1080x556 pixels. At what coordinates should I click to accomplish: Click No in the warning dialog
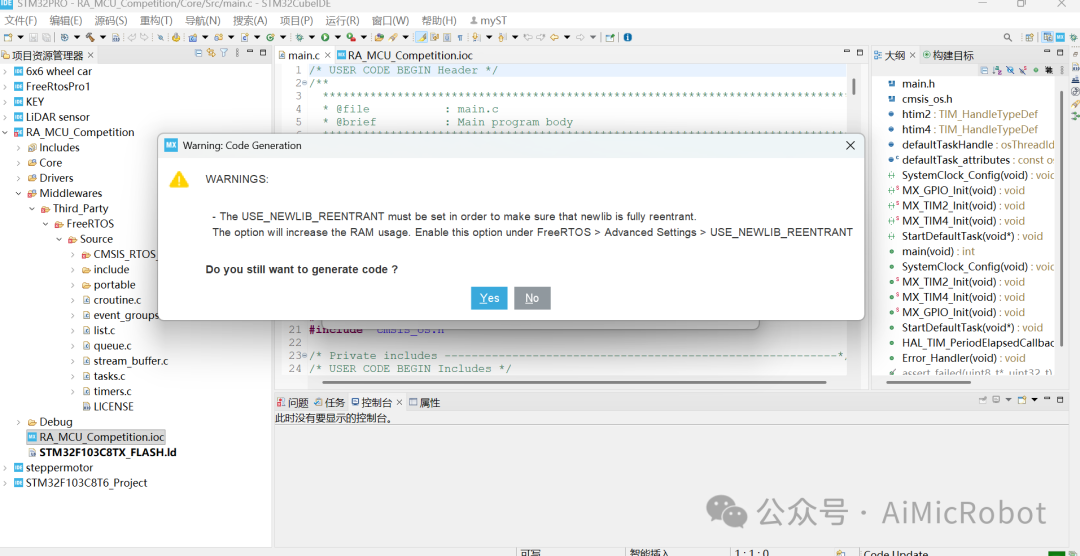(x=532, y=298)
